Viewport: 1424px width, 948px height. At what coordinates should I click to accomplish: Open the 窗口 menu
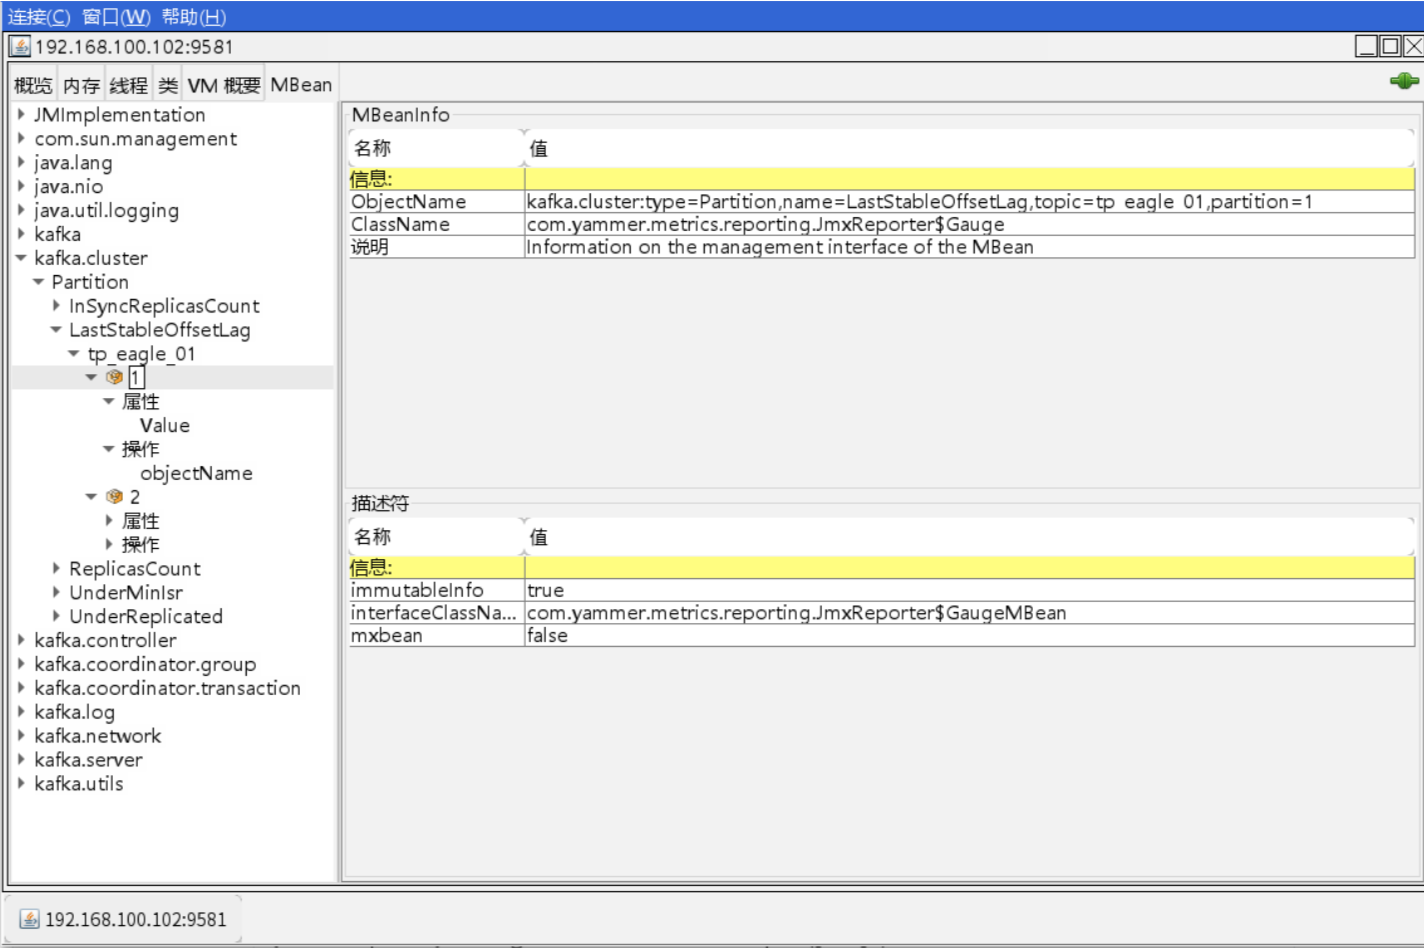(116, 17)
